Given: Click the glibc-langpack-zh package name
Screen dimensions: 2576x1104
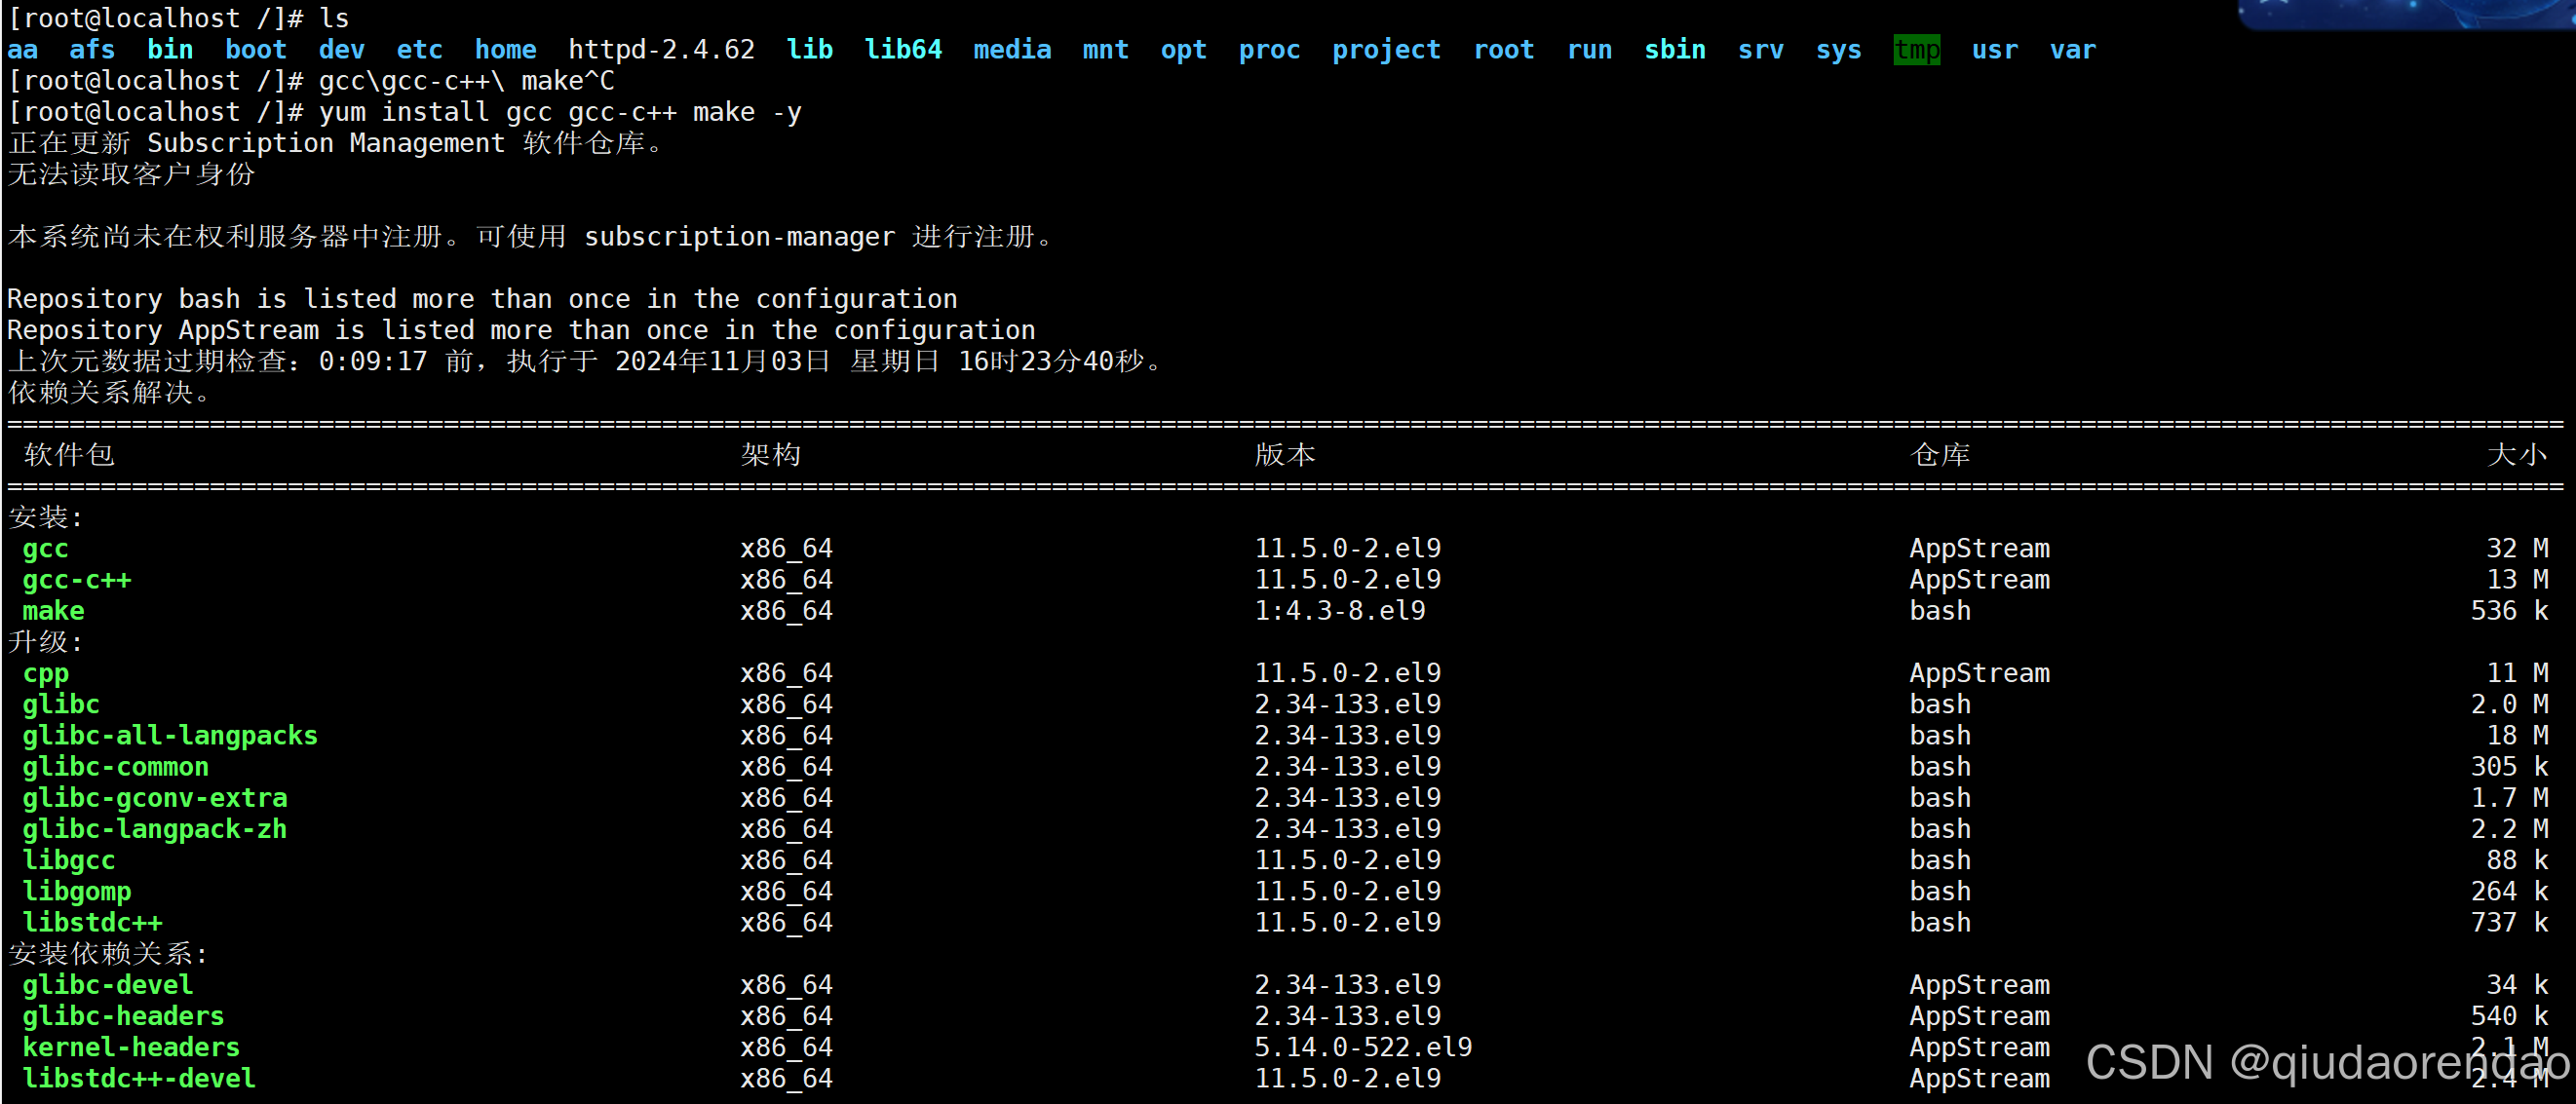Looking at the screenshot, I should pyautogui.click(x=155, y=829).
